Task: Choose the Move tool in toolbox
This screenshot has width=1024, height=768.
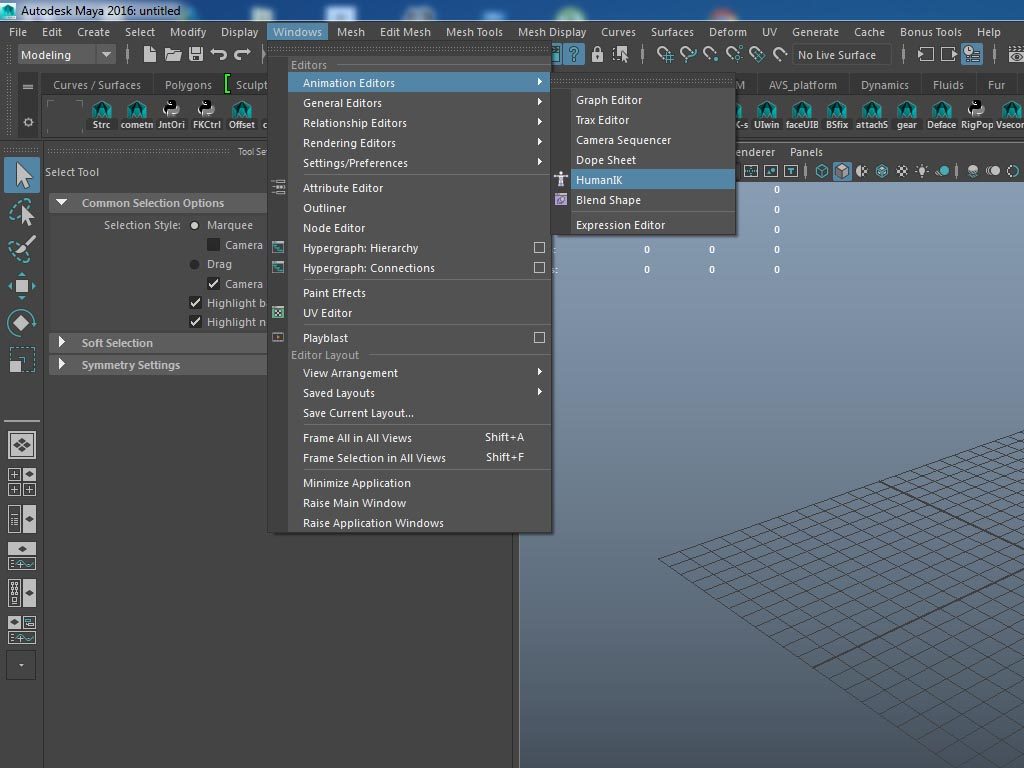Action: (x=22, y=286)
